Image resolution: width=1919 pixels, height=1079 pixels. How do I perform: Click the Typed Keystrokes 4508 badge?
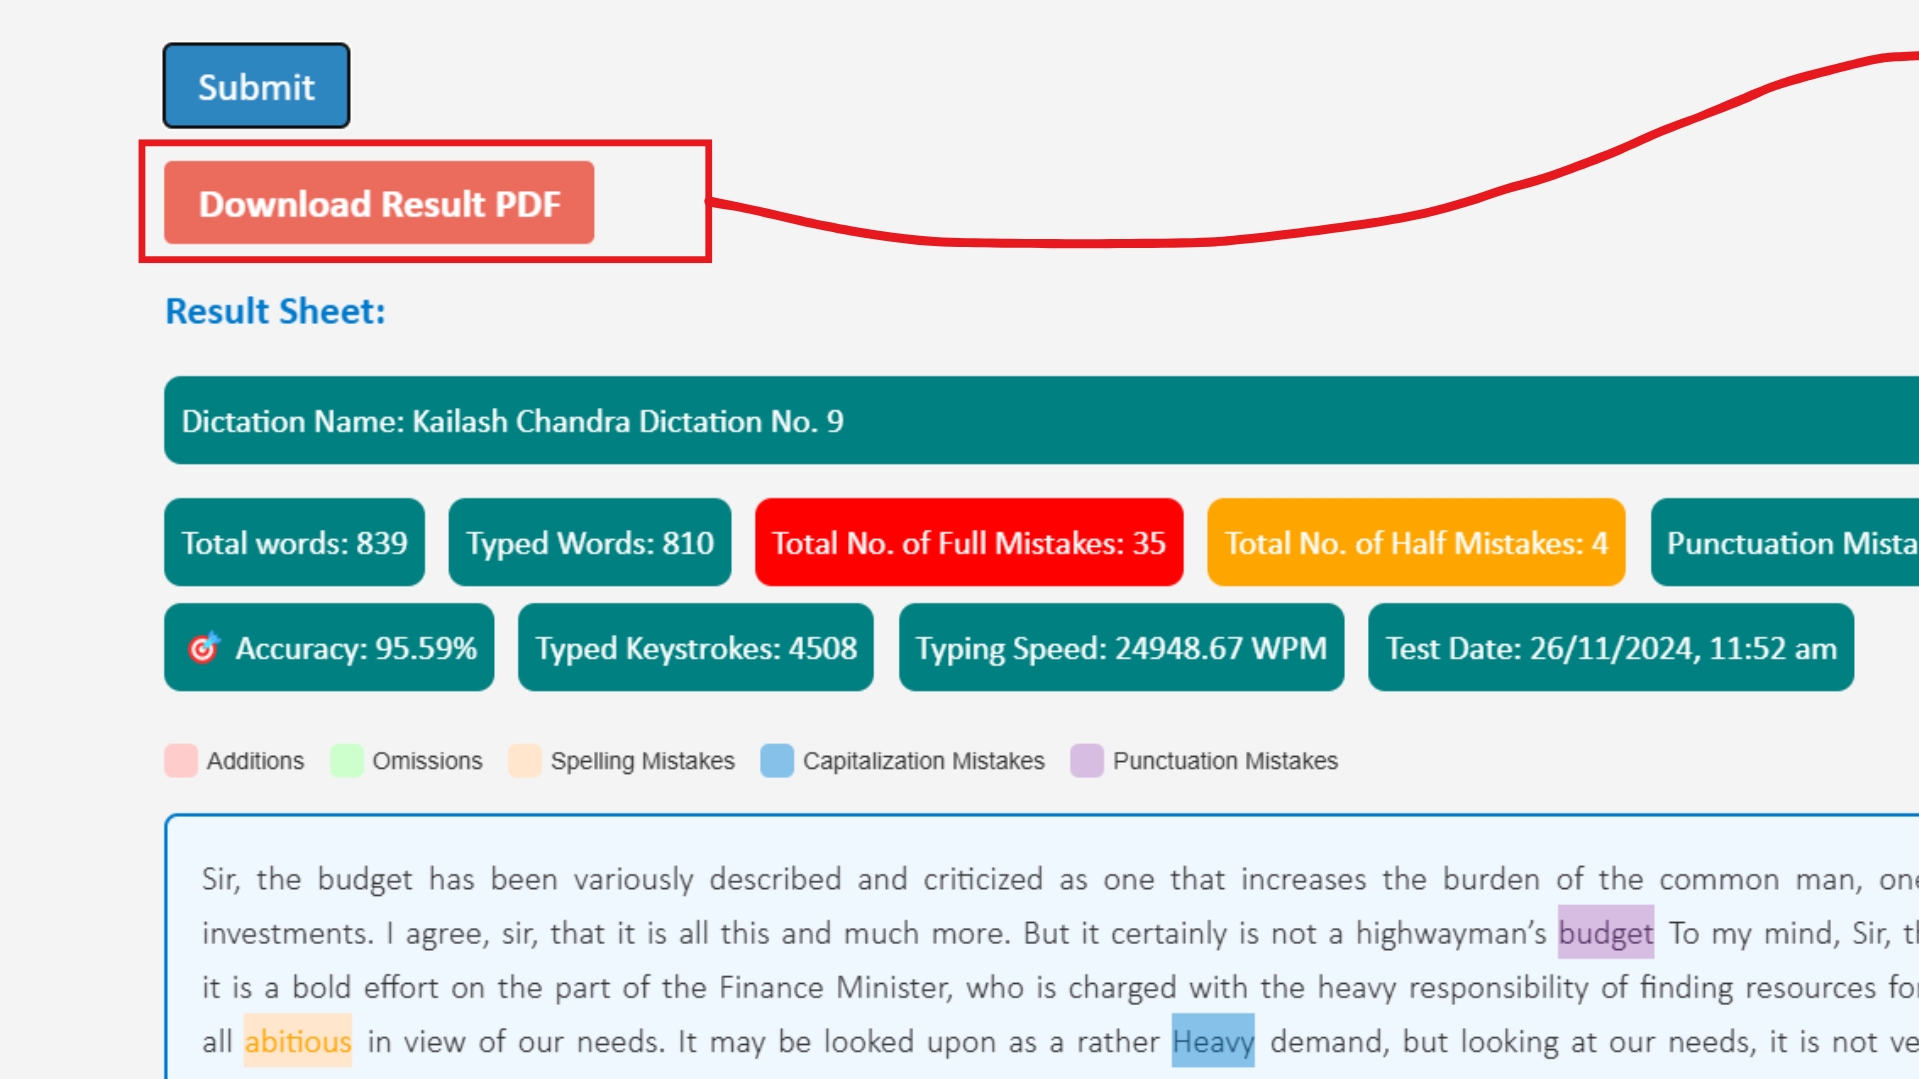click(x=695, y=648)
